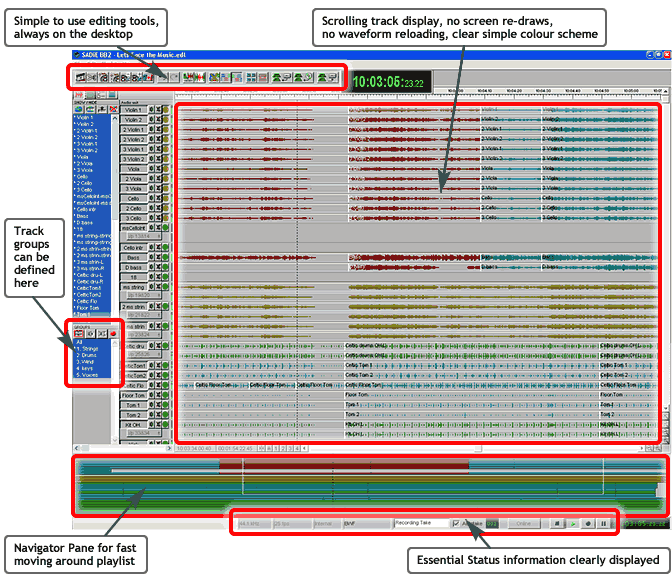Click the horizontal scrollbar thumb under track list

(86, 448)
